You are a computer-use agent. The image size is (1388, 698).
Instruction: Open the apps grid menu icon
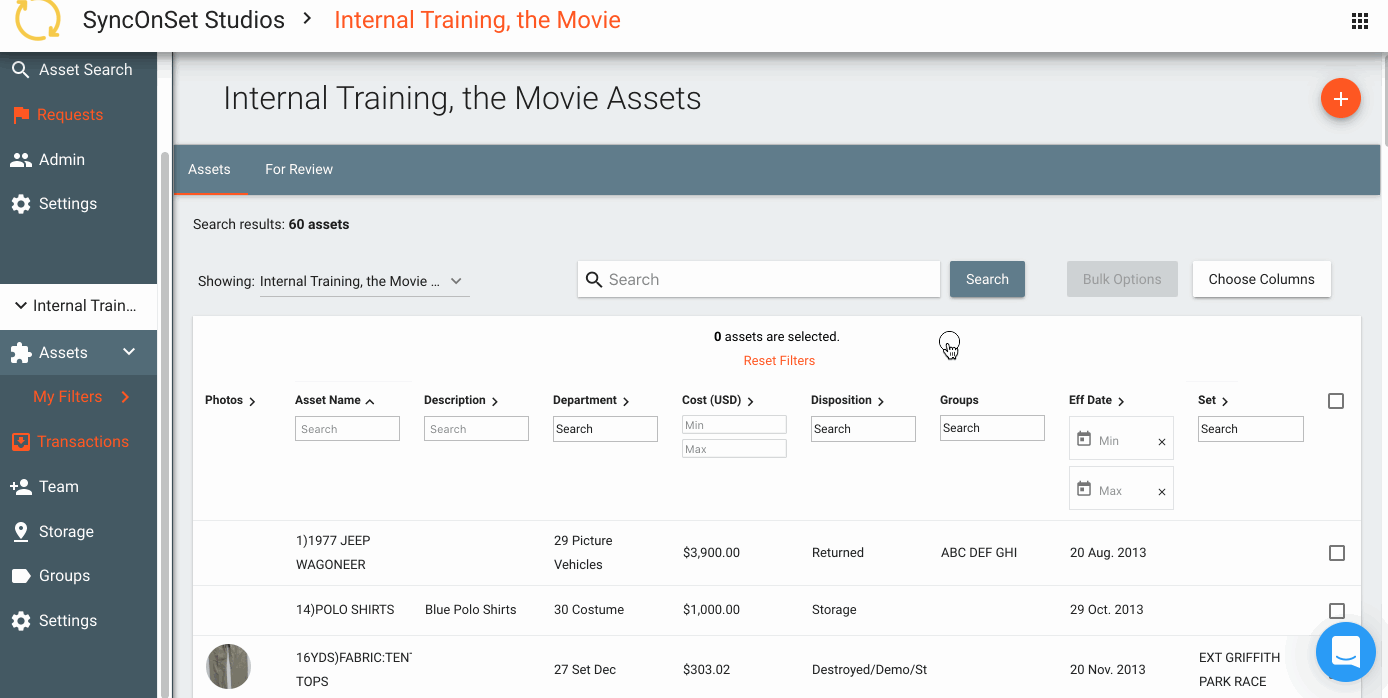(1360, 21)
